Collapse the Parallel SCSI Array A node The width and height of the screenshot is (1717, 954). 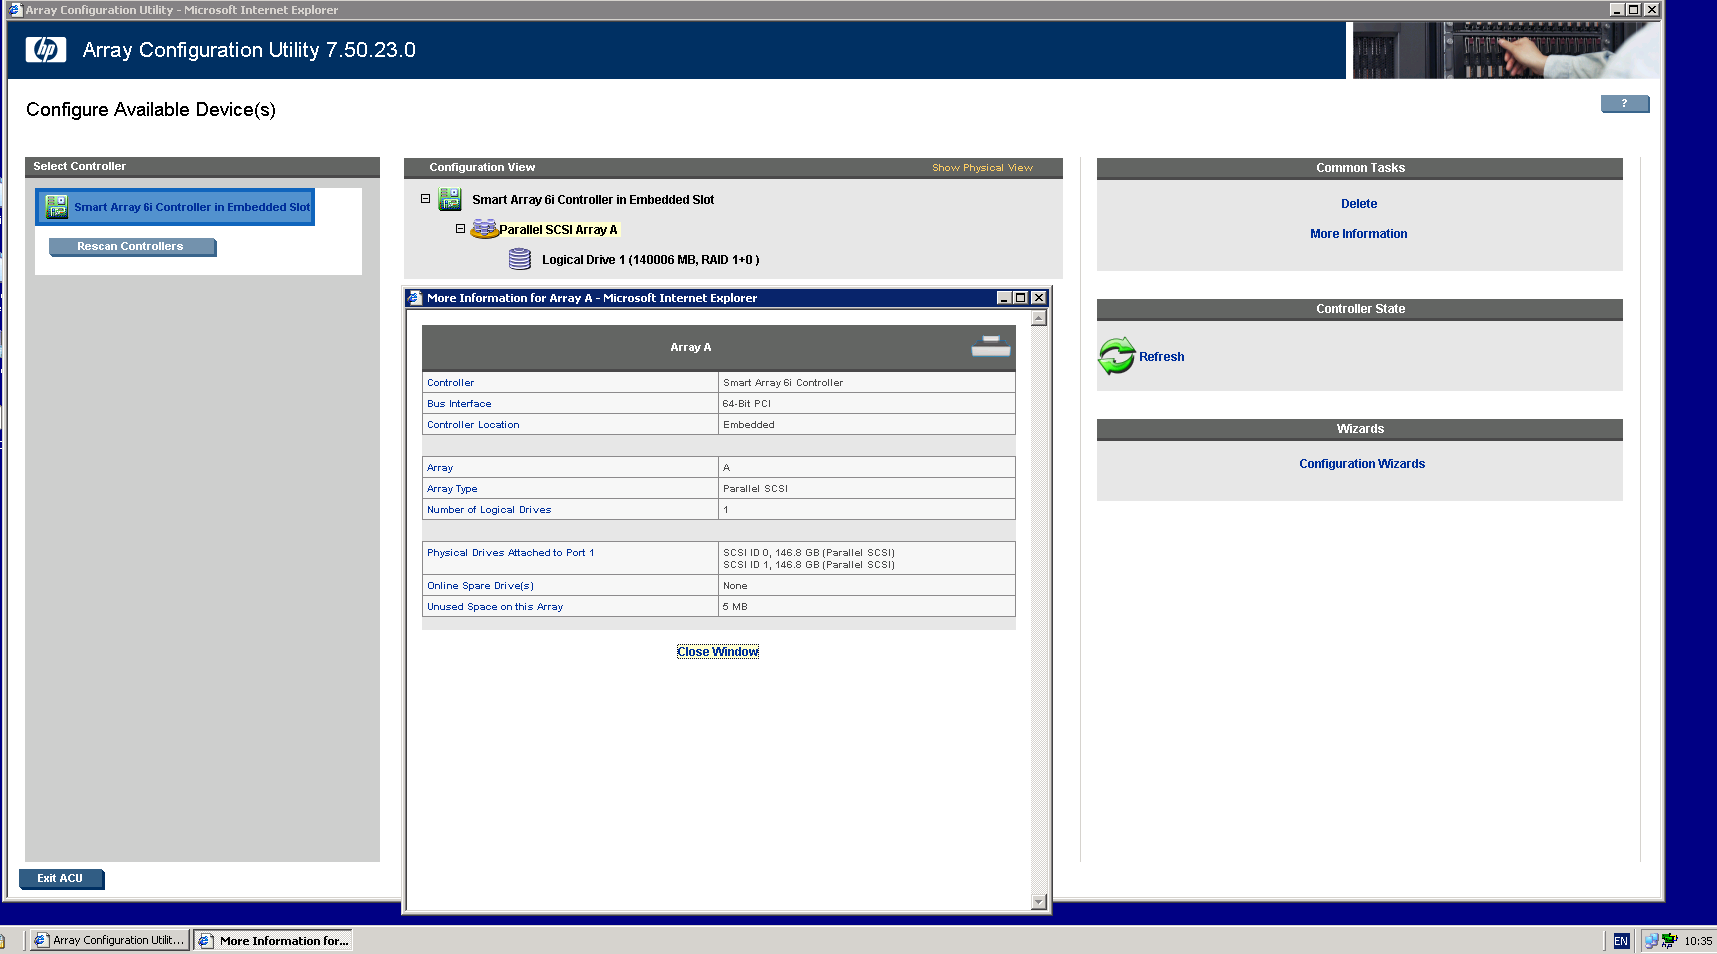click(x=460, y=229)
